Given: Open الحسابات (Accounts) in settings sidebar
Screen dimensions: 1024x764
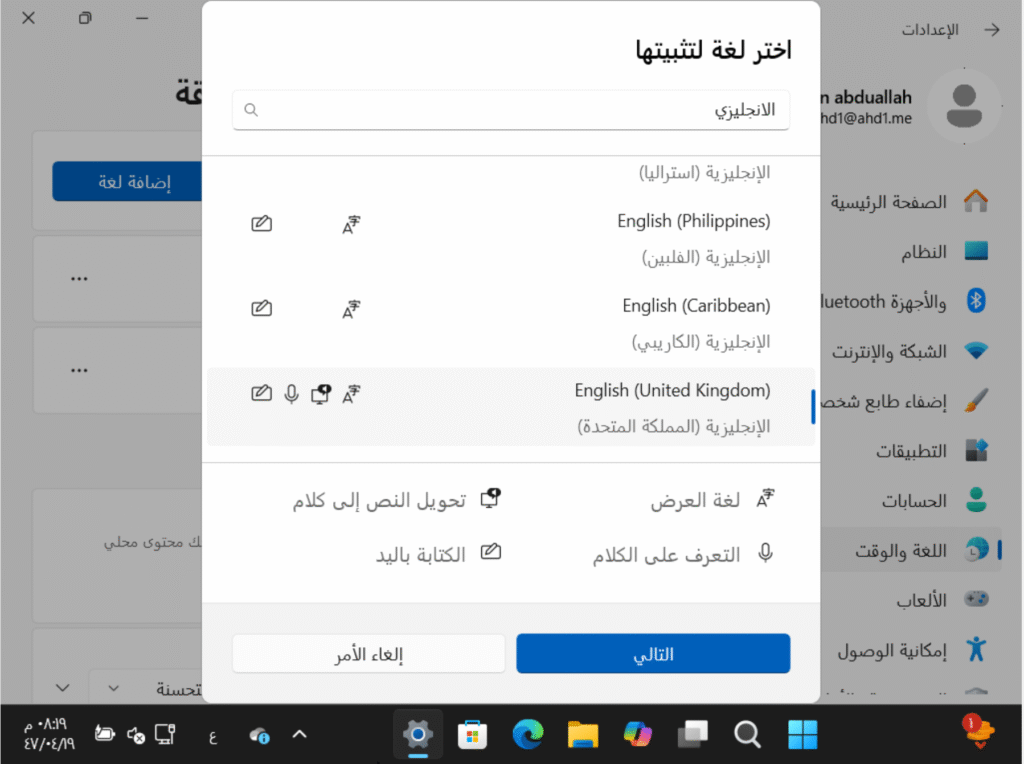Looking at the screenshot, I should 914,500.
